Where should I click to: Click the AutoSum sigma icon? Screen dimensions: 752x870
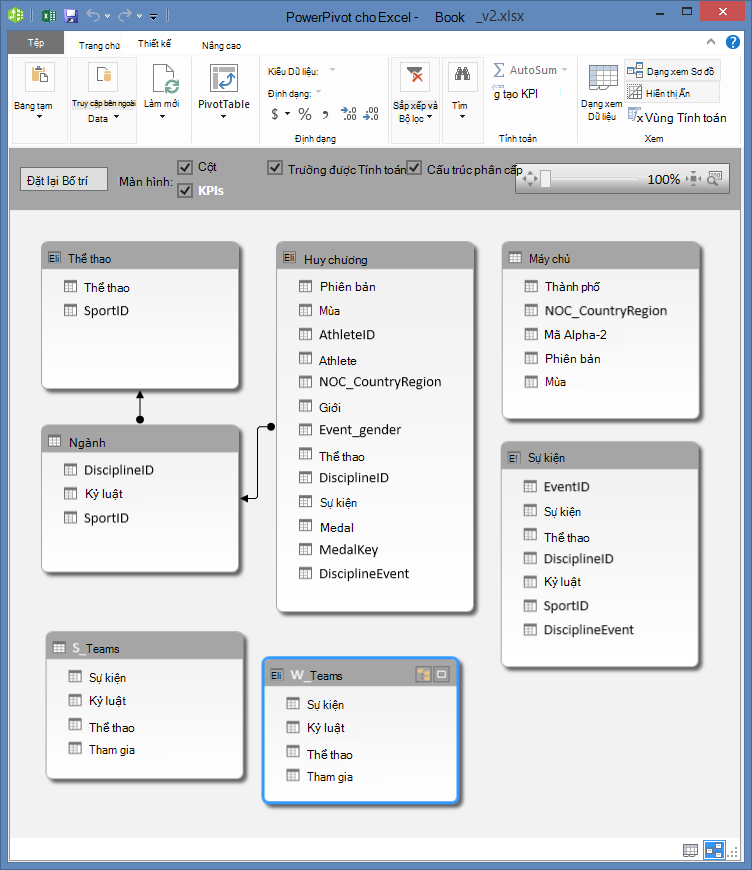[x=498, y=70]
